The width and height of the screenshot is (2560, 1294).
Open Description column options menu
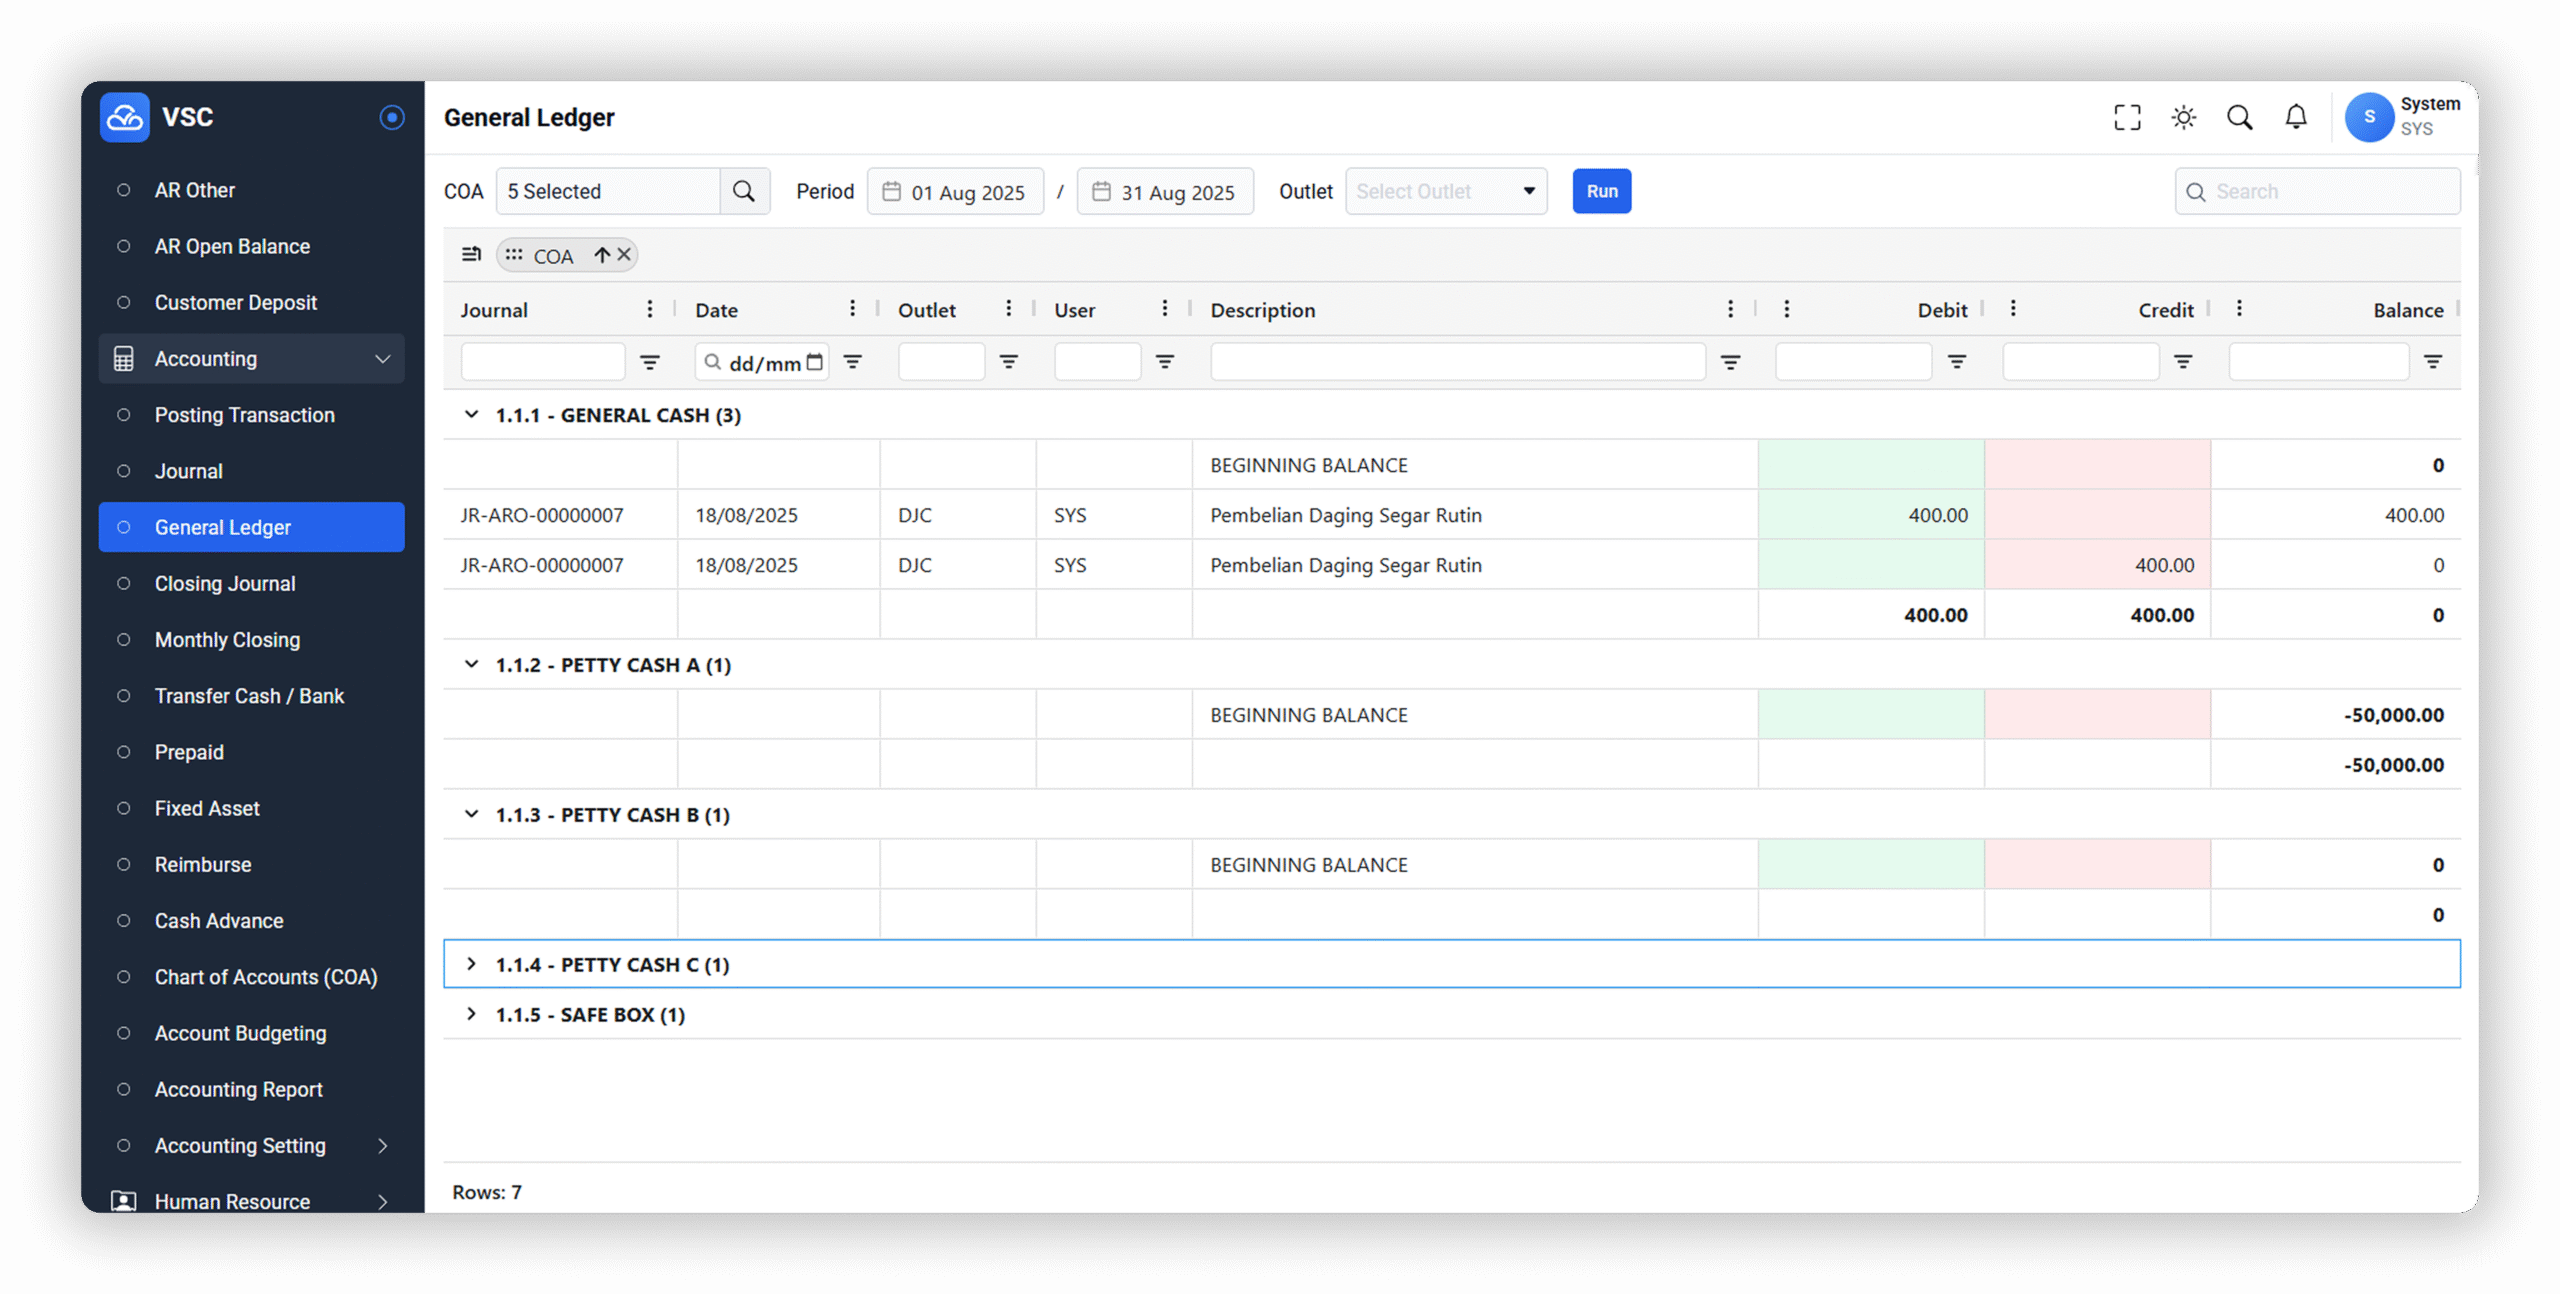click(x=1731, y=309)
